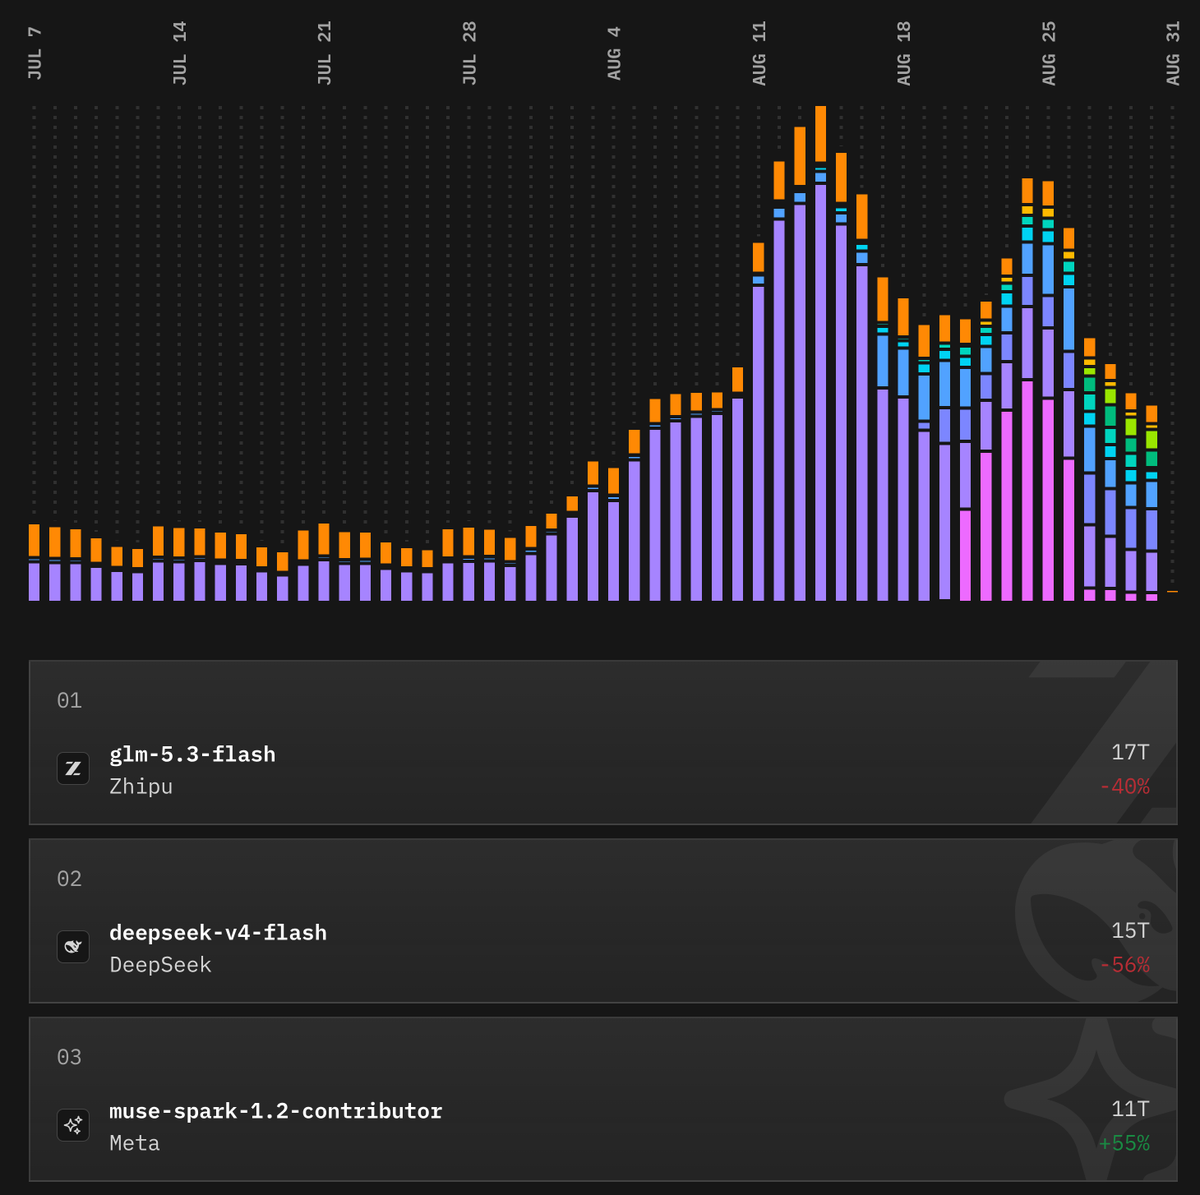Click rank number 03
Viewport: 1200px width, 1195px height.
[x=69, y=1057]
